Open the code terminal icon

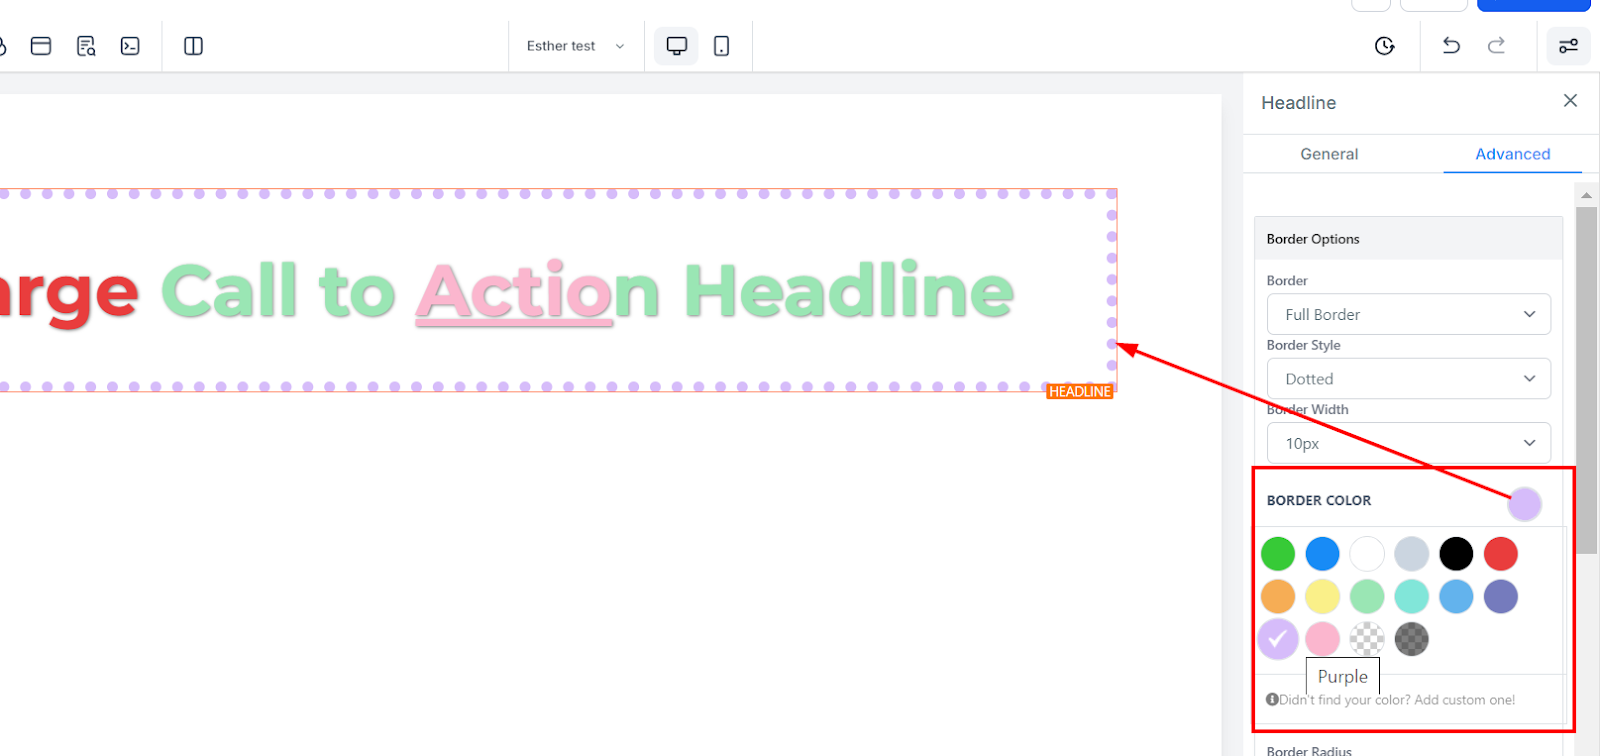point(130,46)
